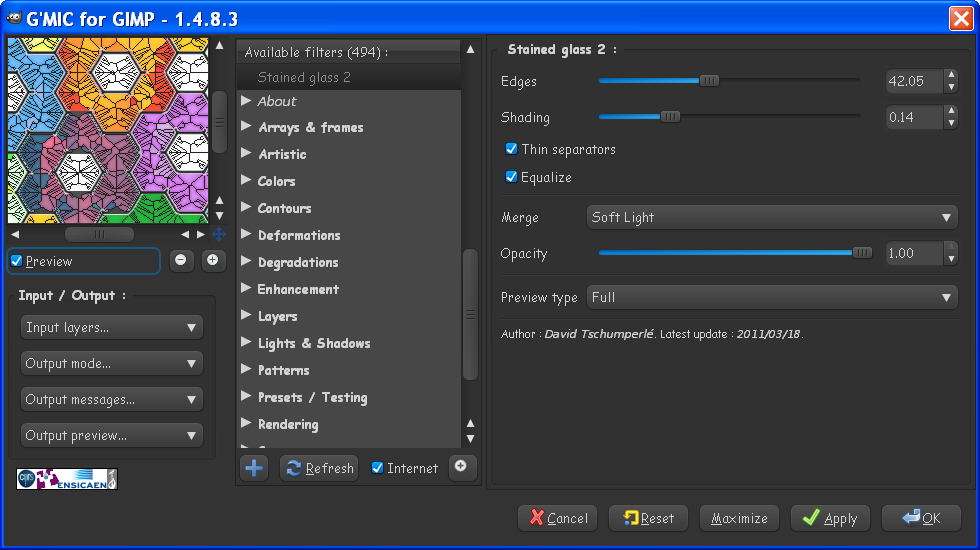Click the Edges value field 42.05

click(915, 81)
